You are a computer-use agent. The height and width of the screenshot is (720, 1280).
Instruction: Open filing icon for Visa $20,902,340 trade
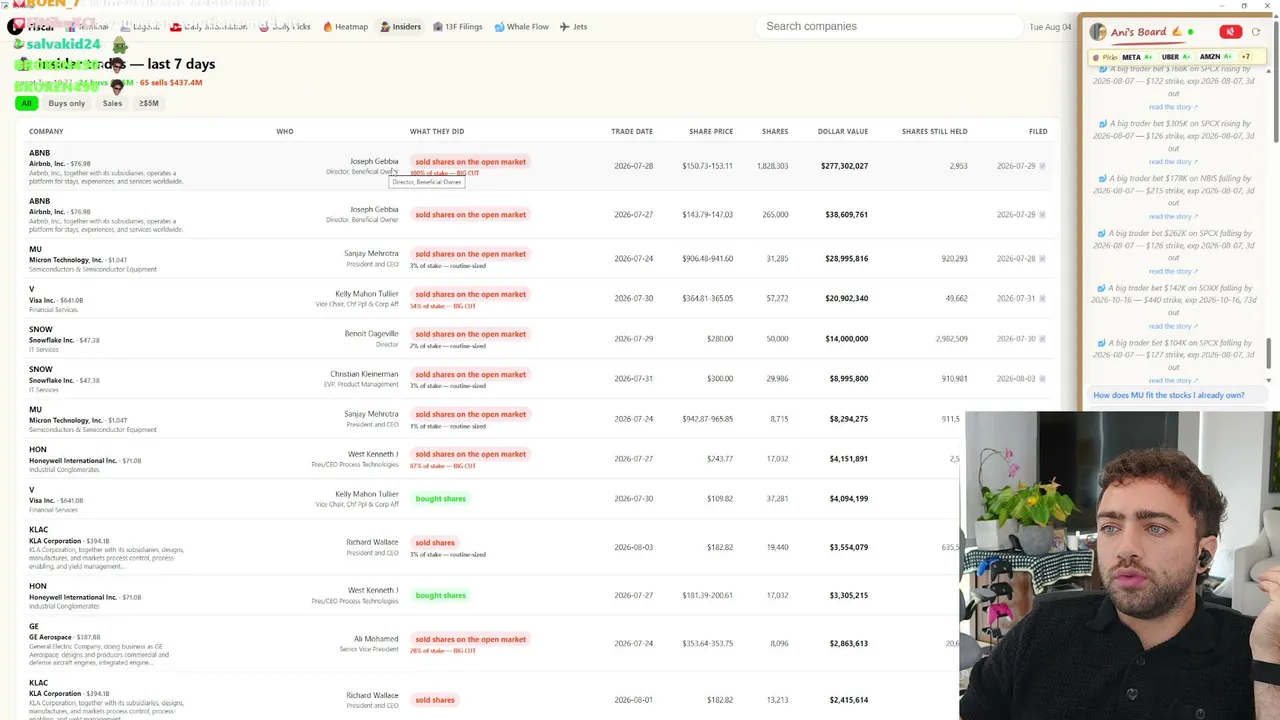click(x=1042, y=298)
